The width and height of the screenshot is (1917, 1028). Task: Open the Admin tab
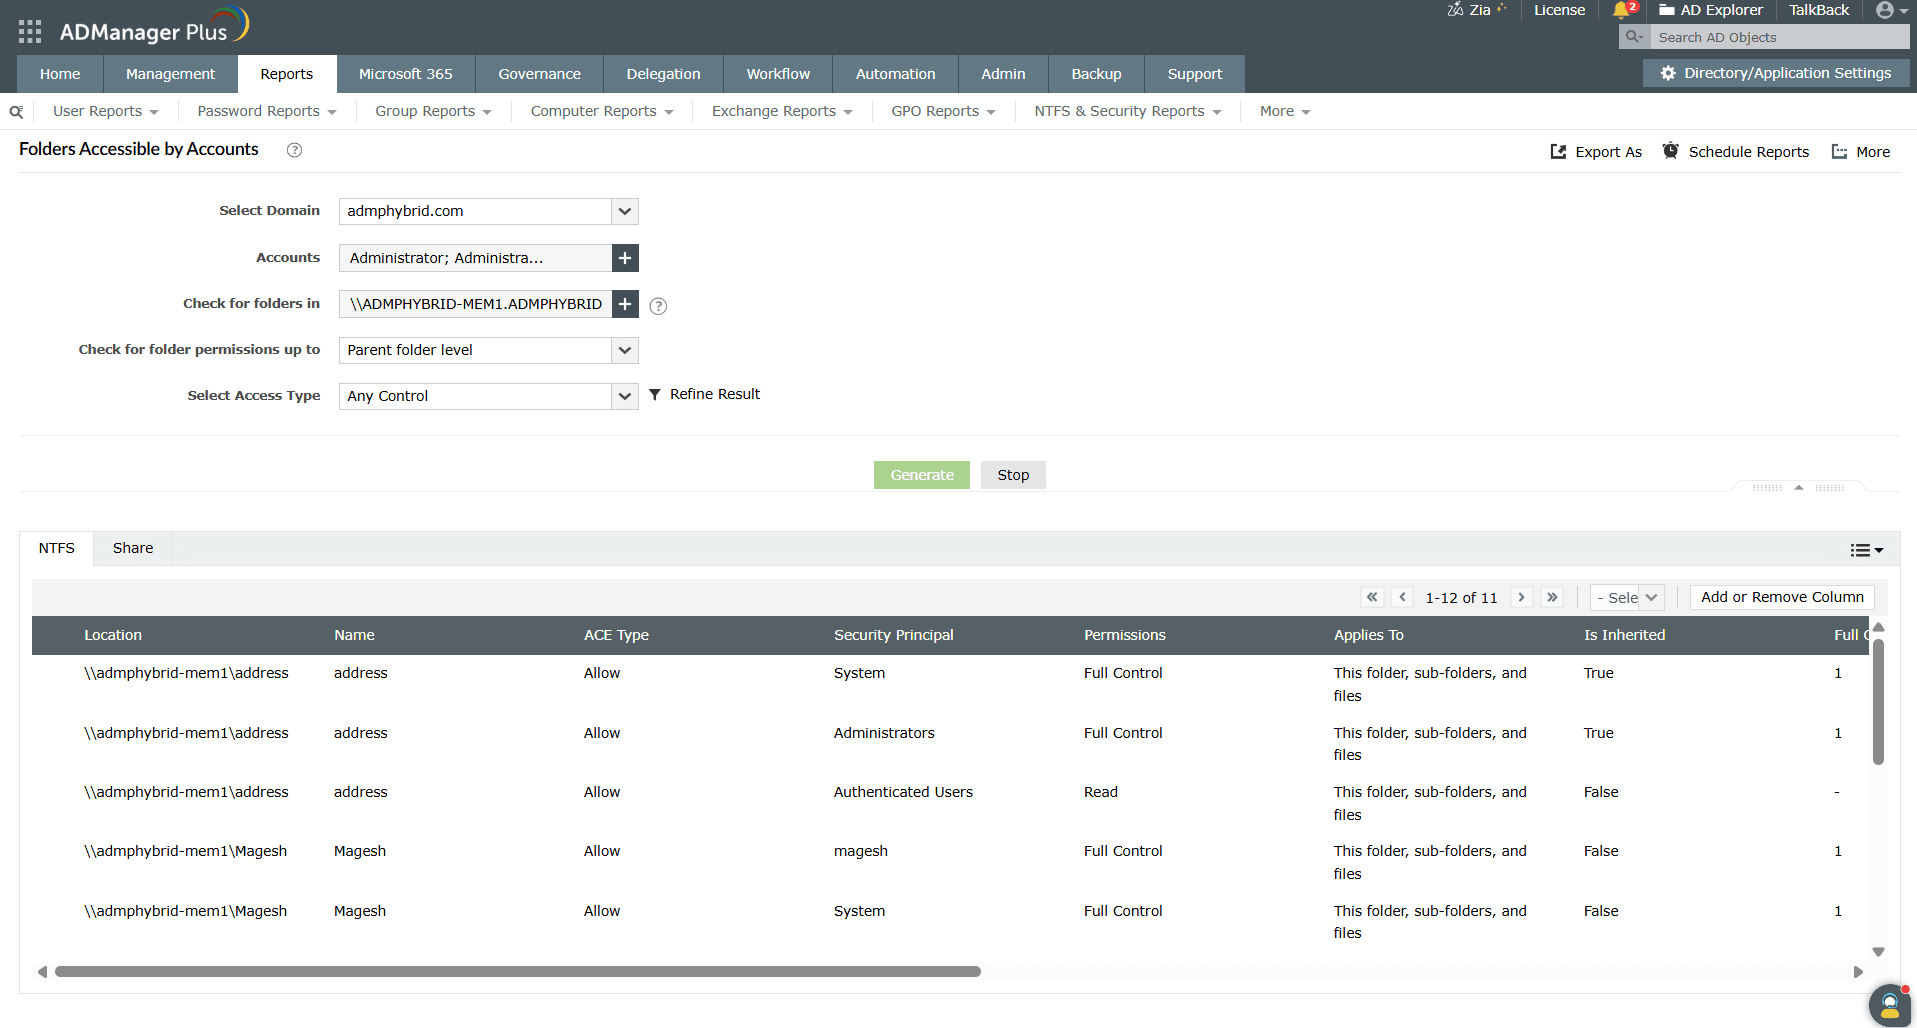point(1003,74)
